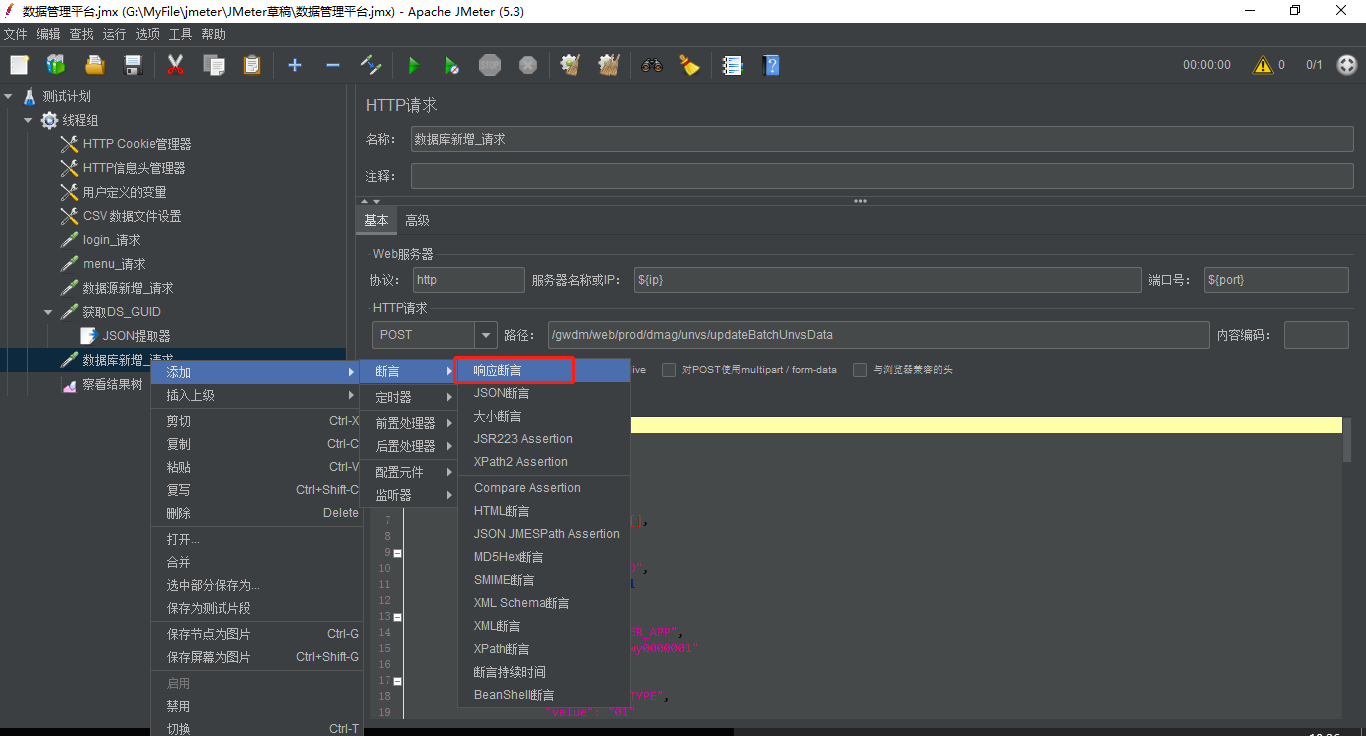Collapse the 线程组 tree node
1366x736 pixels.
click(28, 120)
